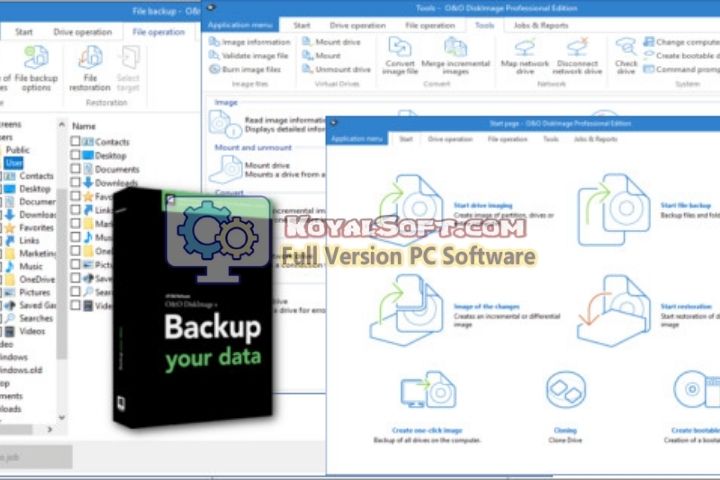The height and width of the screenshot is (480, 720).
Task: Click Command prompt in System group
Action: (681, 69)
